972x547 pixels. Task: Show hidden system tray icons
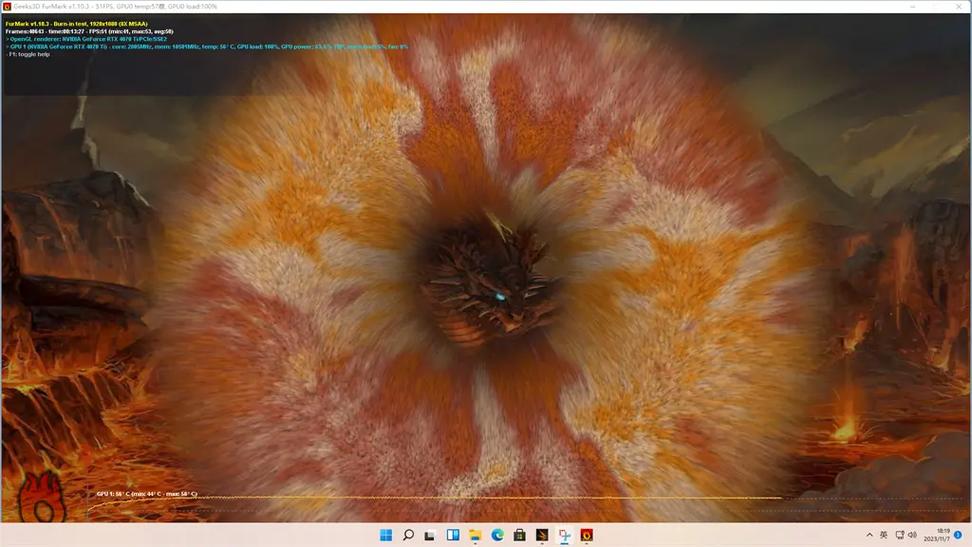pos(869,535)
